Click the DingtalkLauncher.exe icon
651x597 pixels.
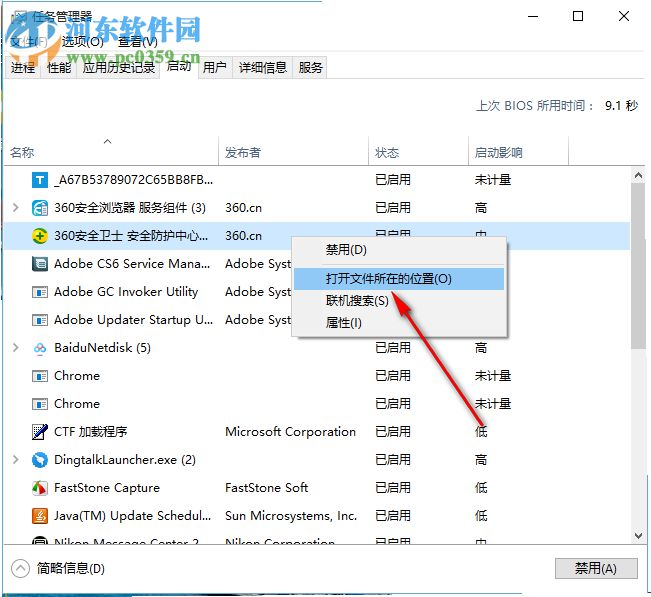pyautogui.click(x=40, y=460)
